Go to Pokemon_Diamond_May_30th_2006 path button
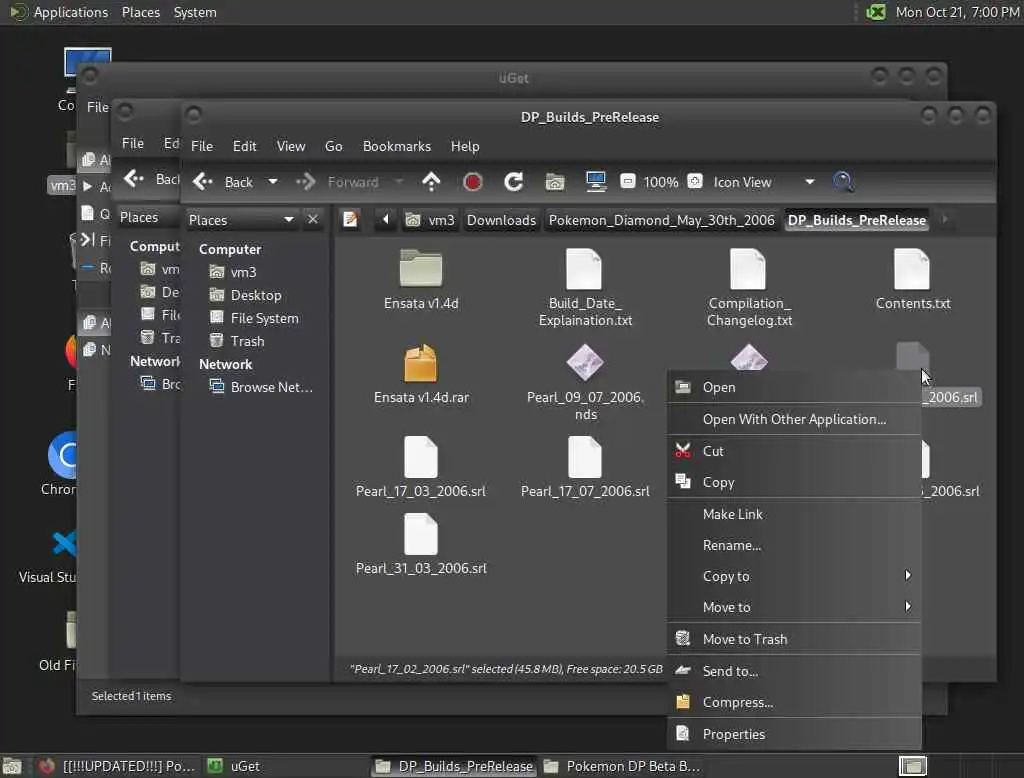This screenshot has width=1024, height=778. (662, 220)
